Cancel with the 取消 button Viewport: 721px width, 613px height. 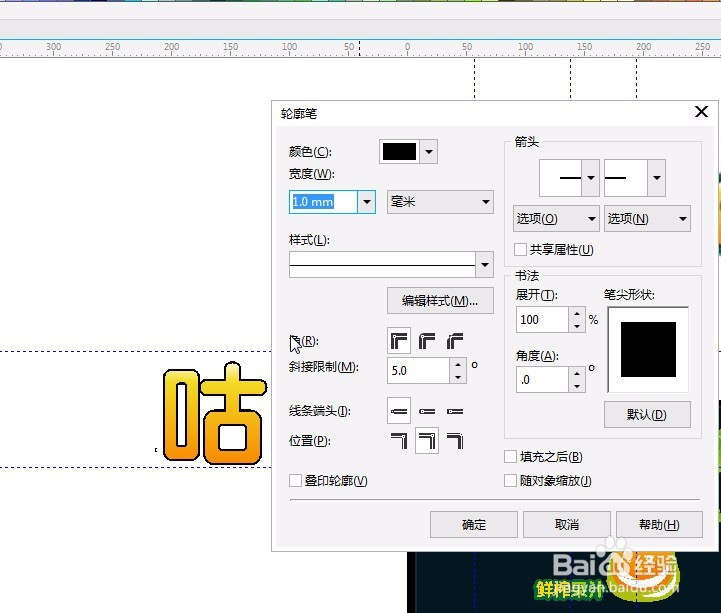[x=566, y=524]
